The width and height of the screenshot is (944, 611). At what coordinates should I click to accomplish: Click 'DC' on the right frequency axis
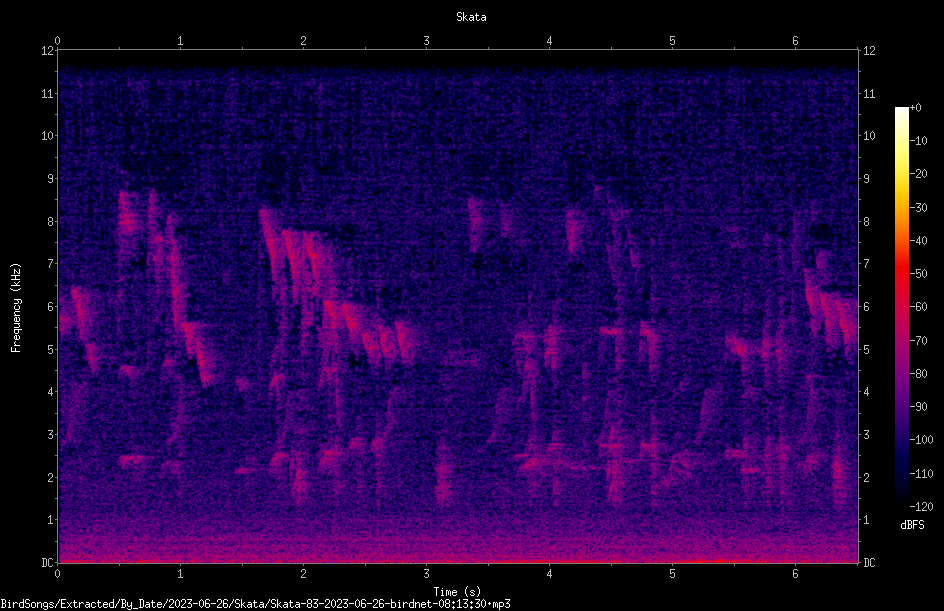pos(869,563)
